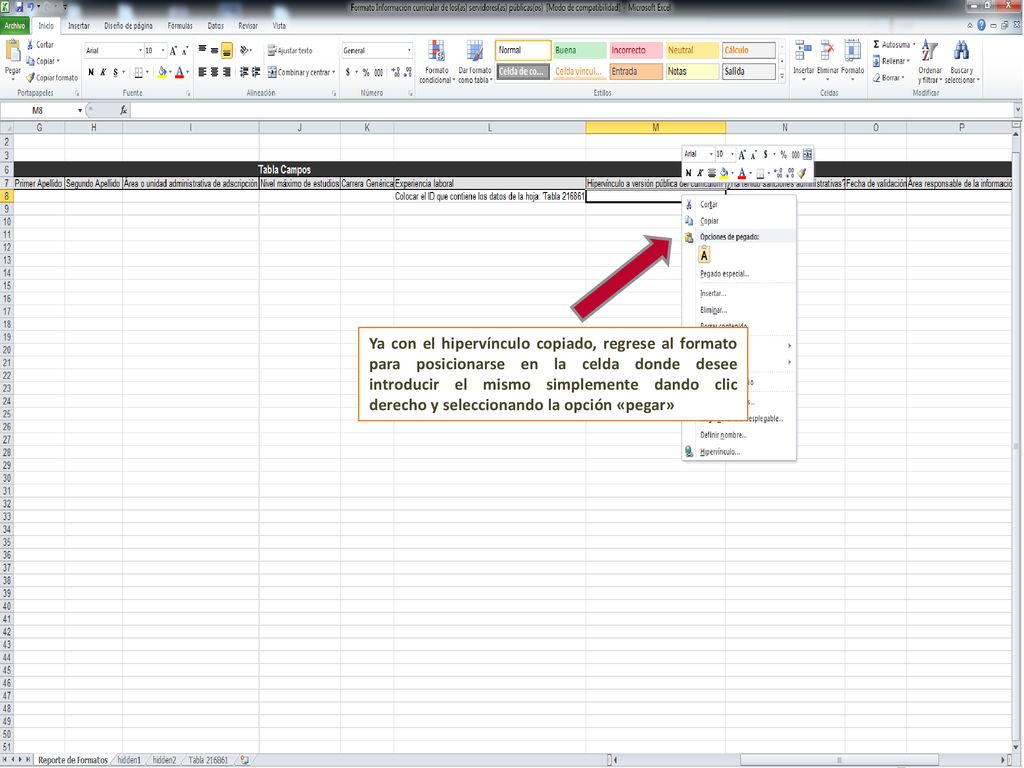1024x768 pixels.
Task: Click format painter in mini toolbar
Action: [801, 173]
